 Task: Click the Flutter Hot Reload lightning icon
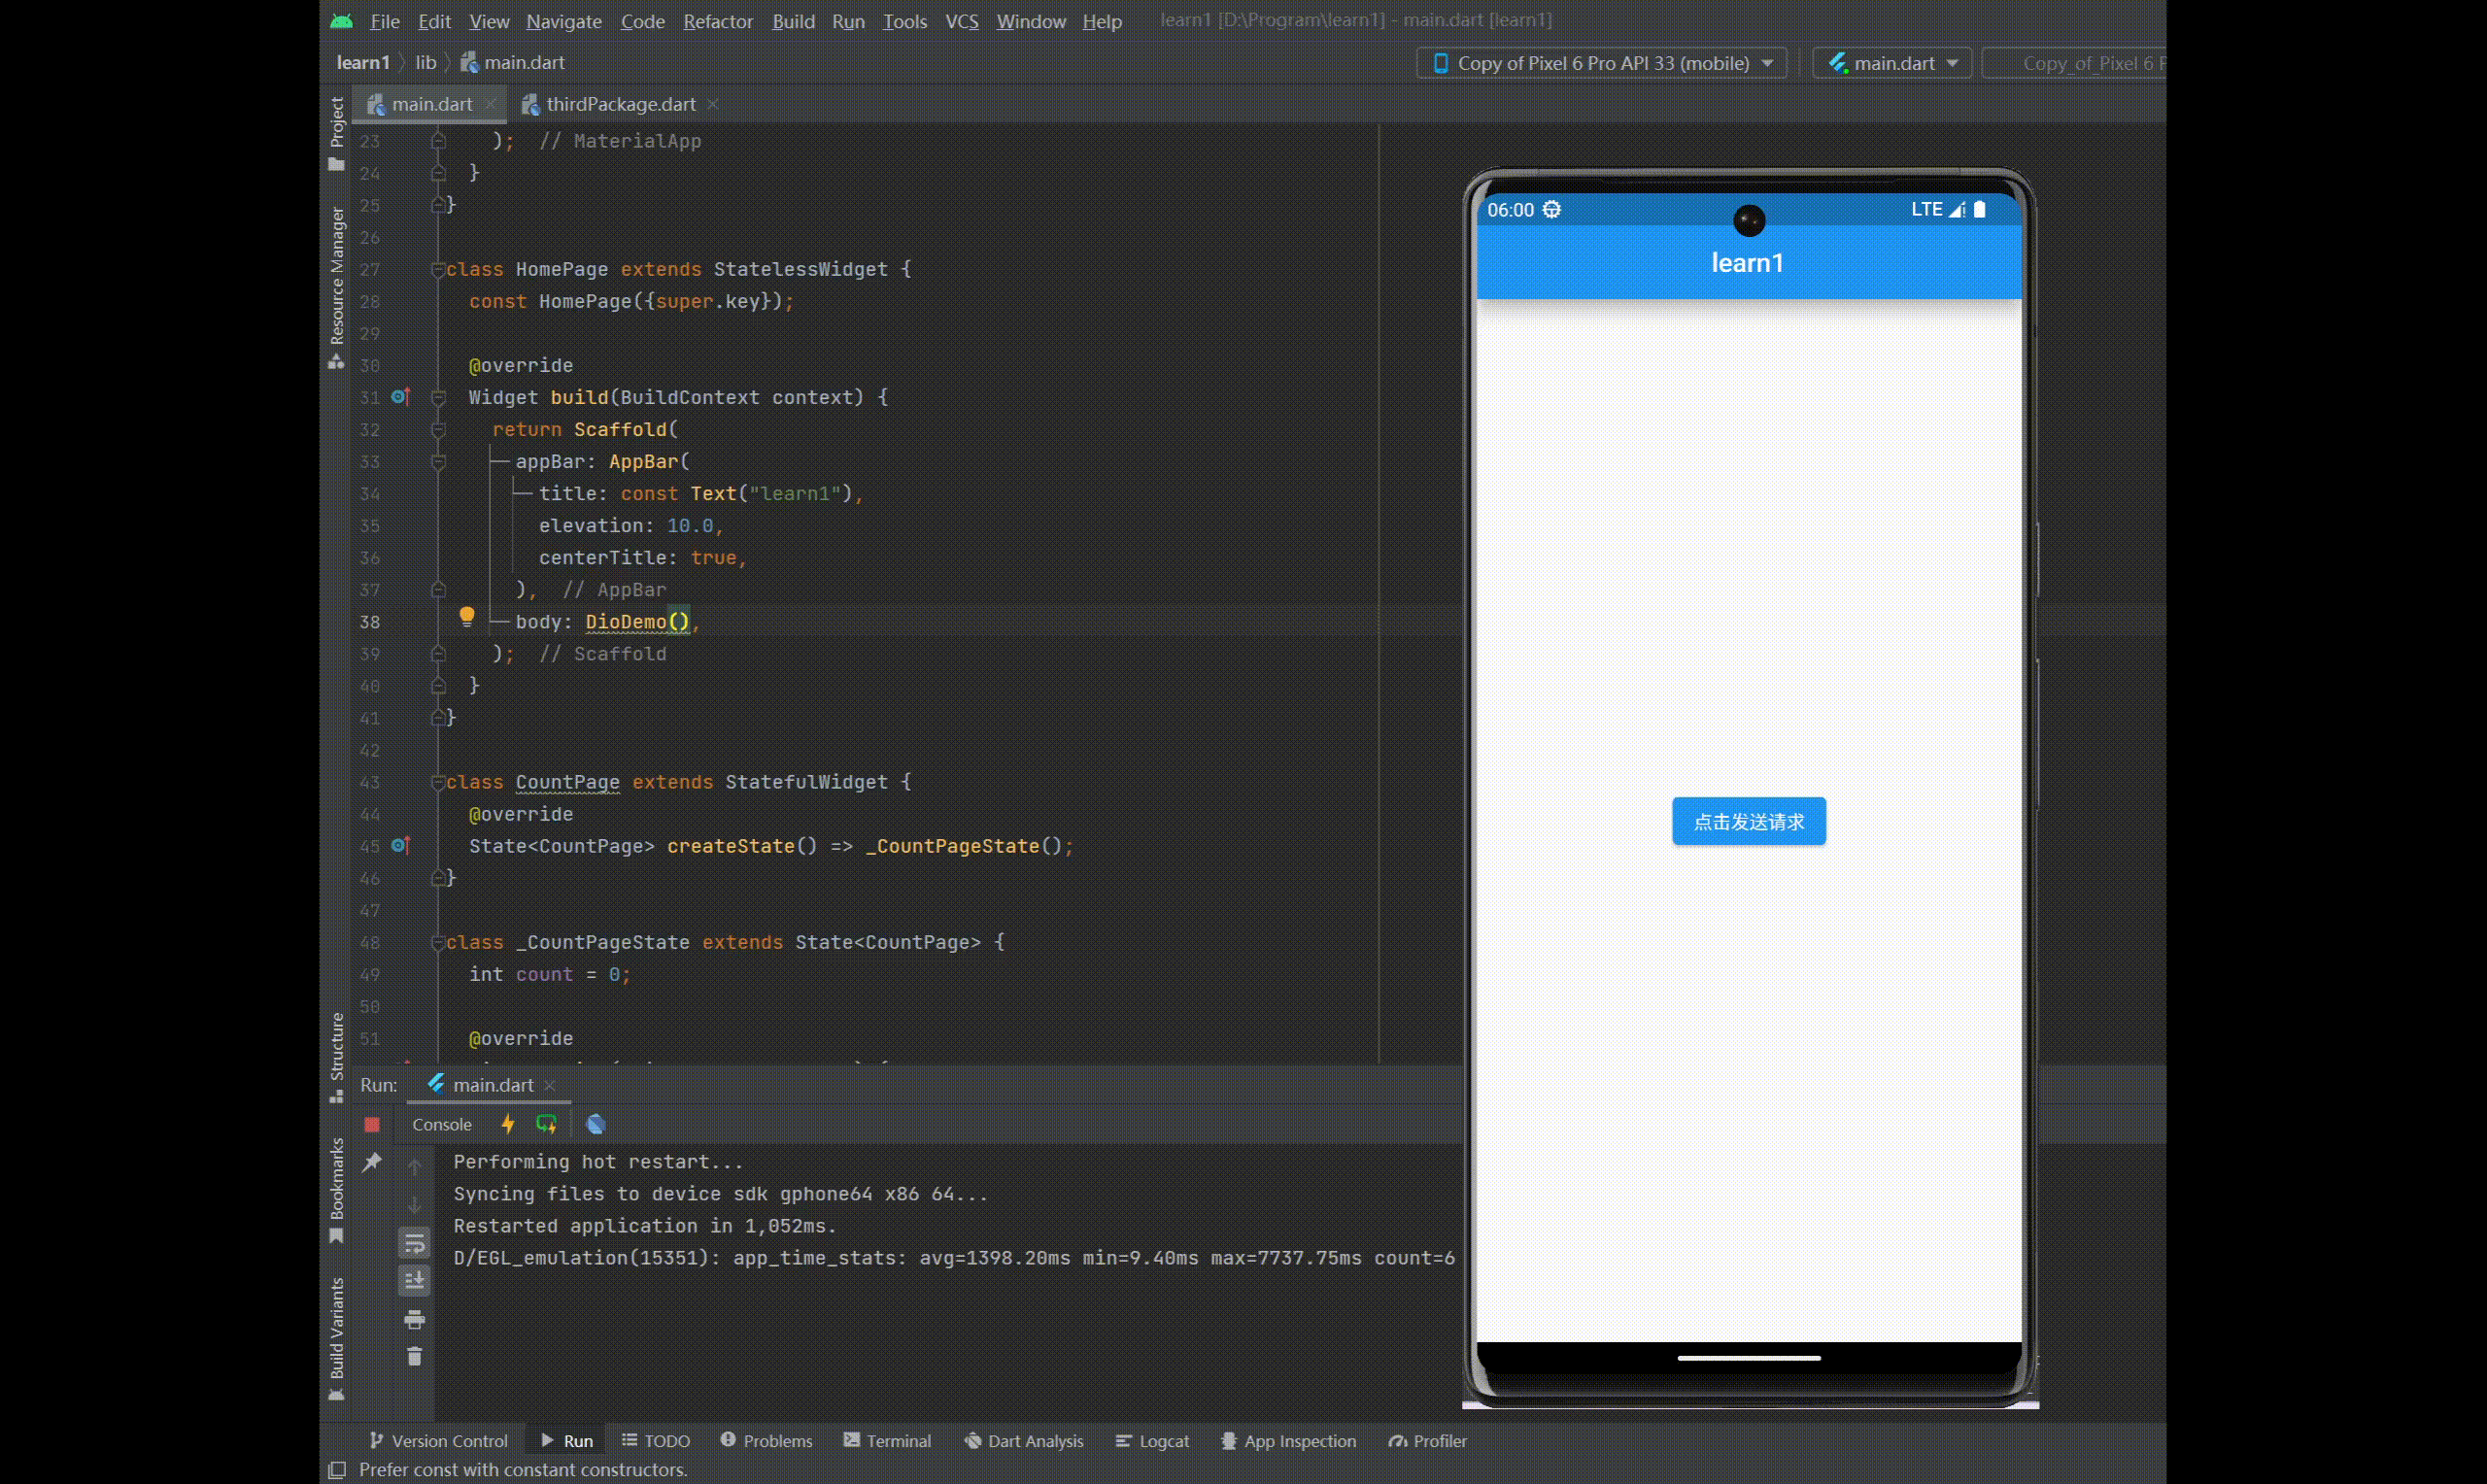pyautogui.click(x=508, y=1124)
